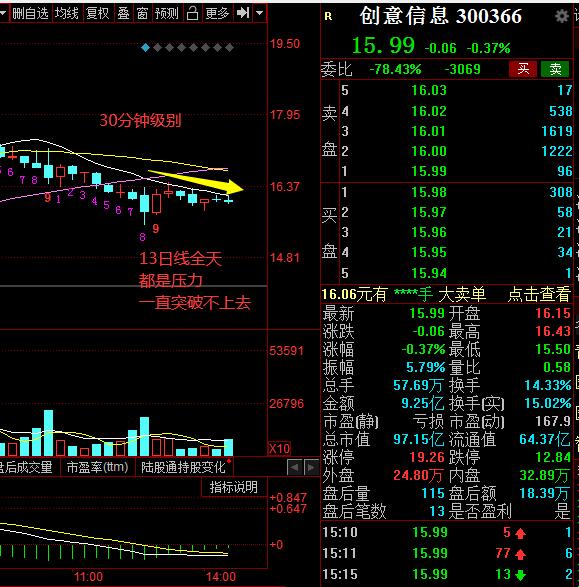The width and height of the screenshot is (579, 587).
Task: Click 点击查看 to view large sell orders
Action: click(x=539, y=295)
